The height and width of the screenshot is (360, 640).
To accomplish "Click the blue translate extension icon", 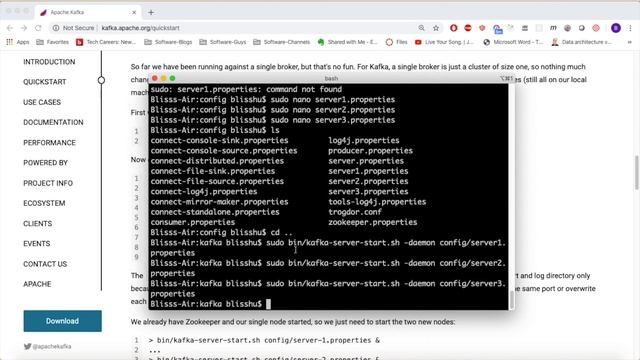I will coord(497,29).
